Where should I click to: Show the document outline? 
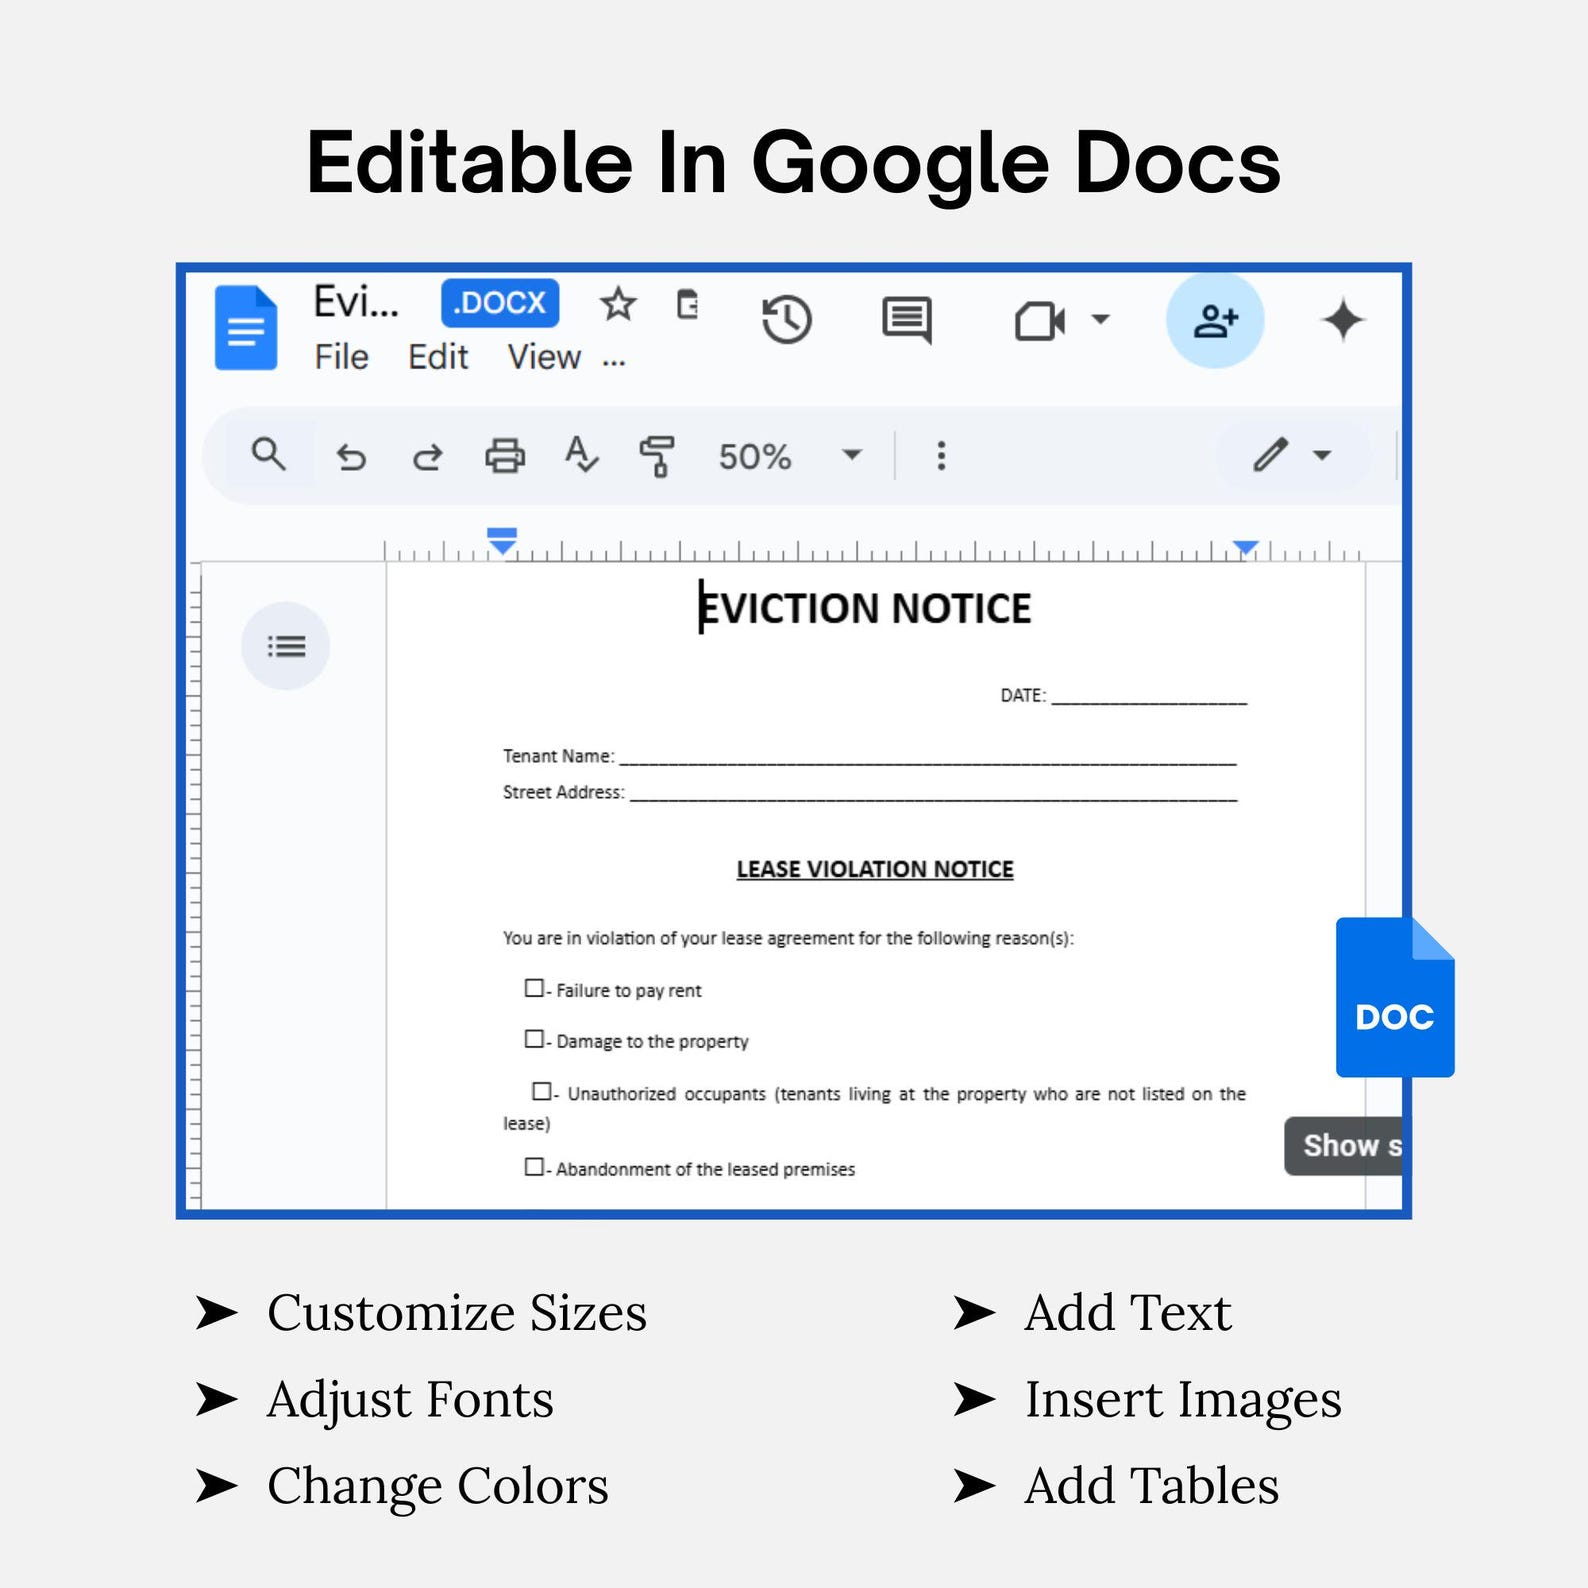pos(286,646)
